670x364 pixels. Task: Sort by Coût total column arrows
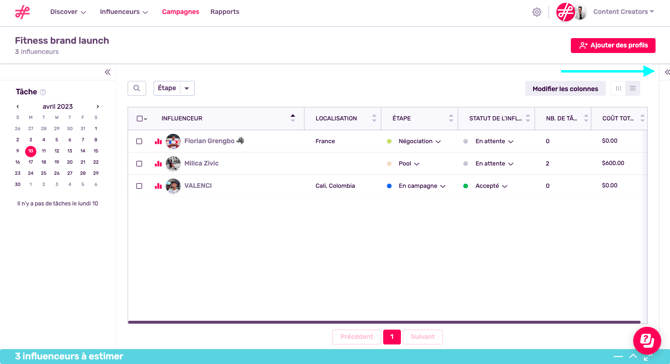point(642,118)
